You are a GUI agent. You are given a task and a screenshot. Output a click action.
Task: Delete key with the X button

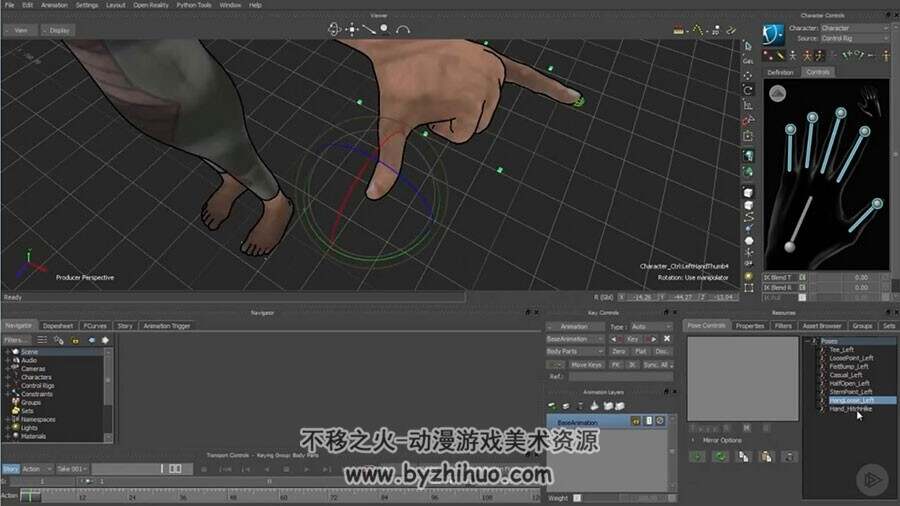[667, 339]
